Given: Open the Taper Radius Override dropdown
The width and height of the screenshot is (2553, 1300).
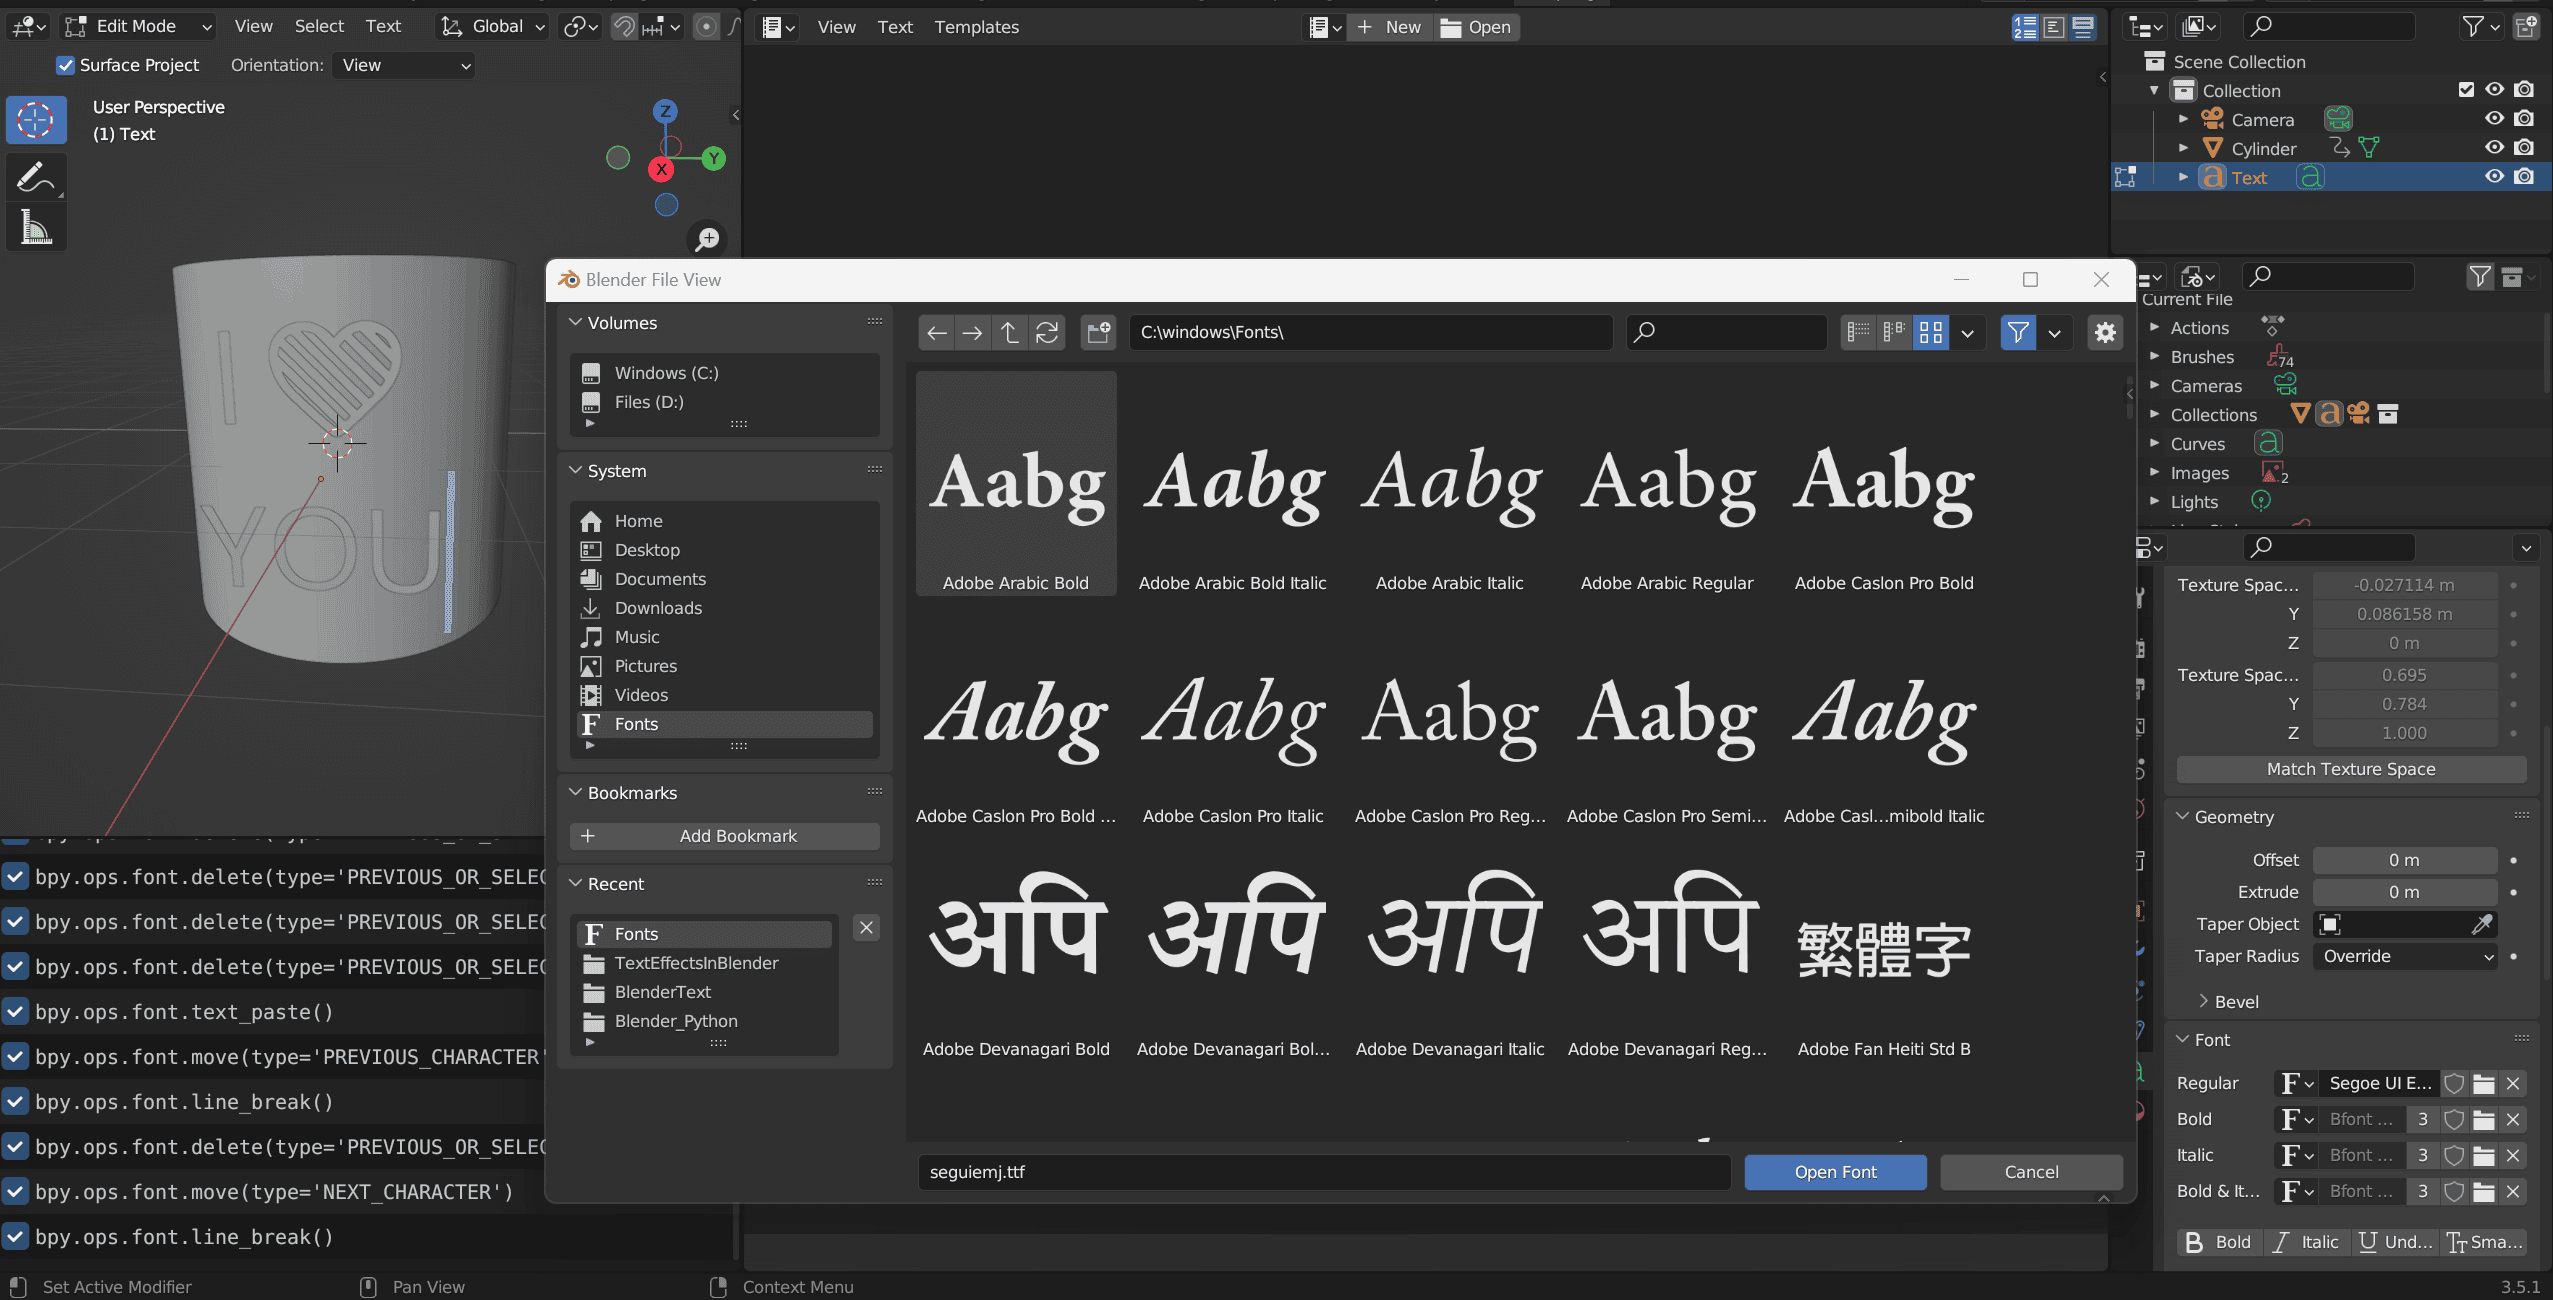Looking at the screenshot, I should point(2405,956).
